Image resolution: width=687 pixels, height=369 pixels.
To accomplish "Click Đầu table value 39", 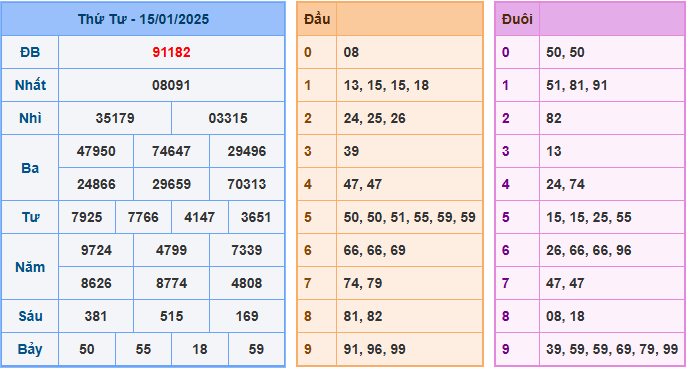I will tap(351, 151).
